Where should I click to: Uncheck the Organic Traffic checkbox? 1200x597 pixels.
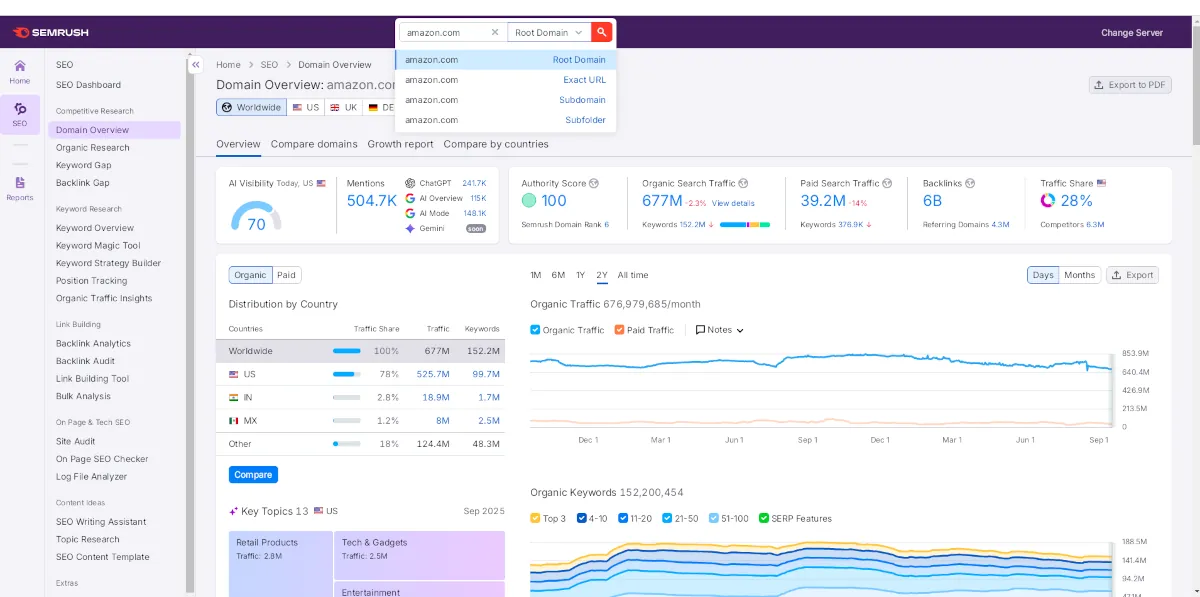tap(535, 330)
